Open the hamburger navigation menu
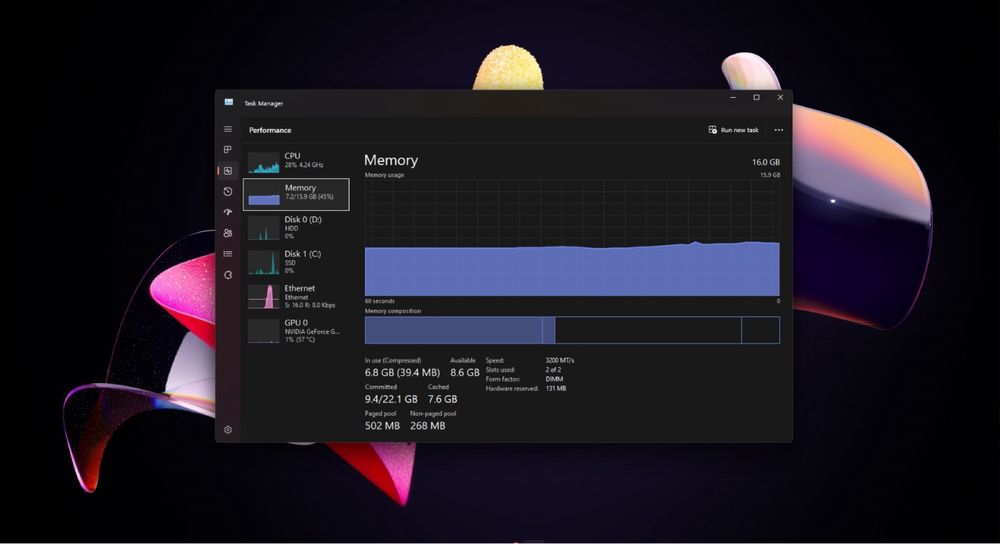Screen dimensions: 1000x544 228,129
